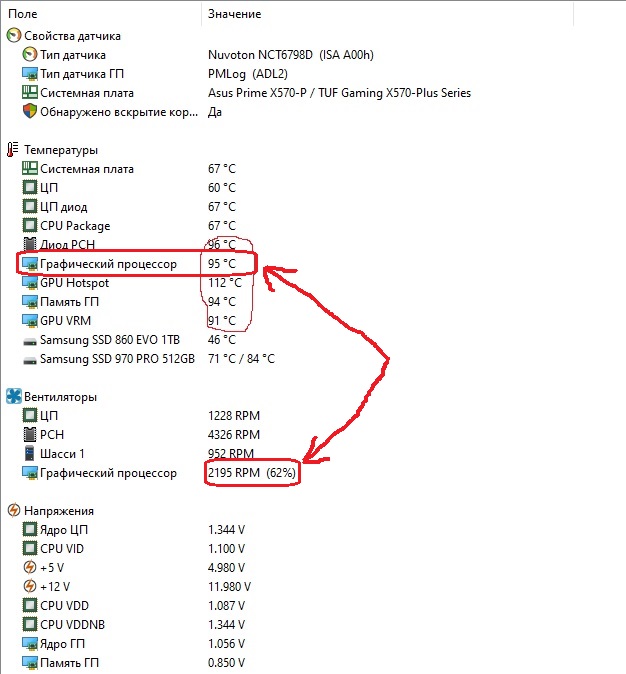Viewport: 626px width, 674px height.
Task: Click the icon next to "Диод PCH"
Action: tap(29, 245)
